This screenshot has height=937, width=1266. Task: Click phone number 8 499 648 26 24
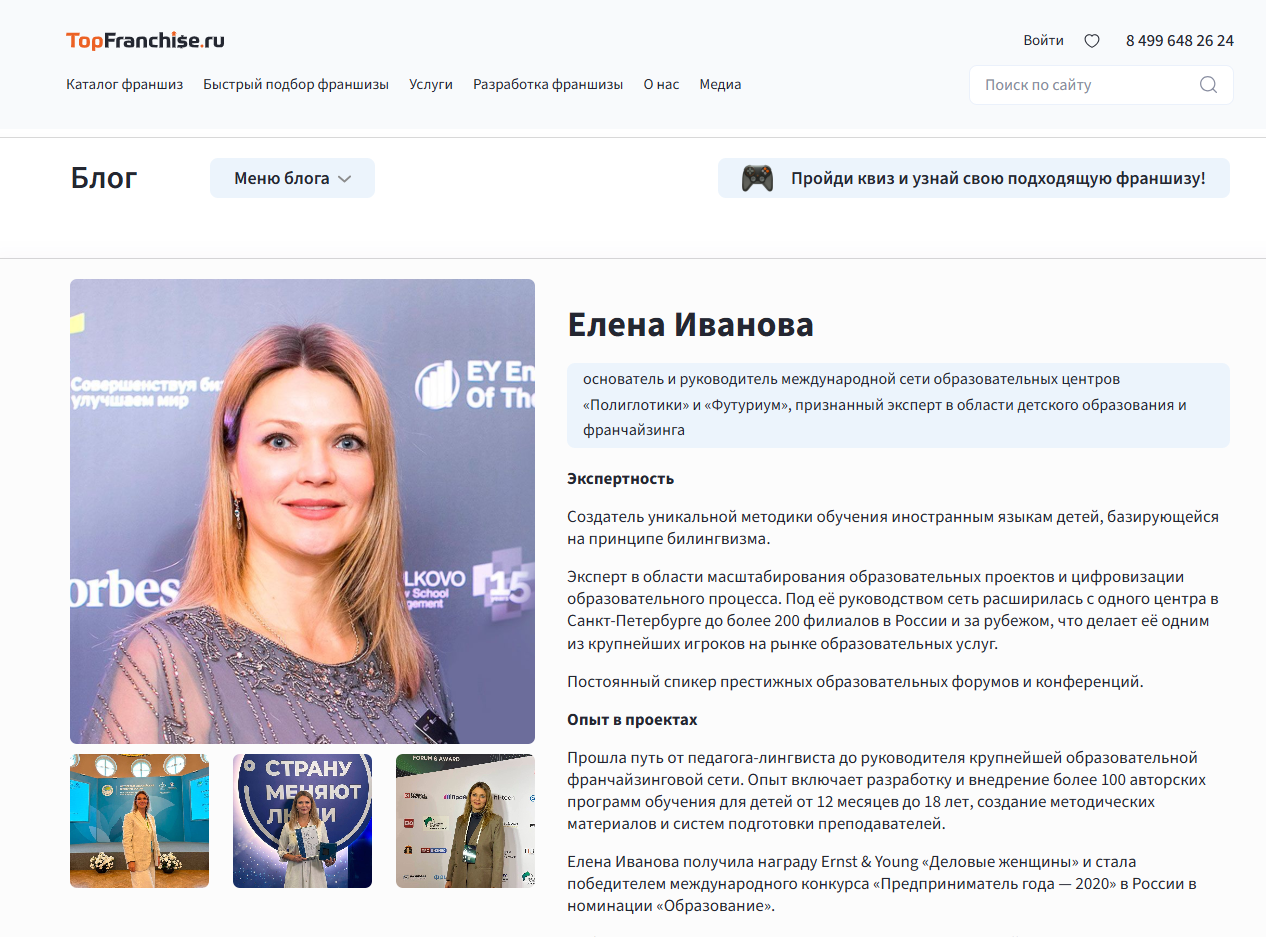pyautogui.click(x=1179, y=41)
